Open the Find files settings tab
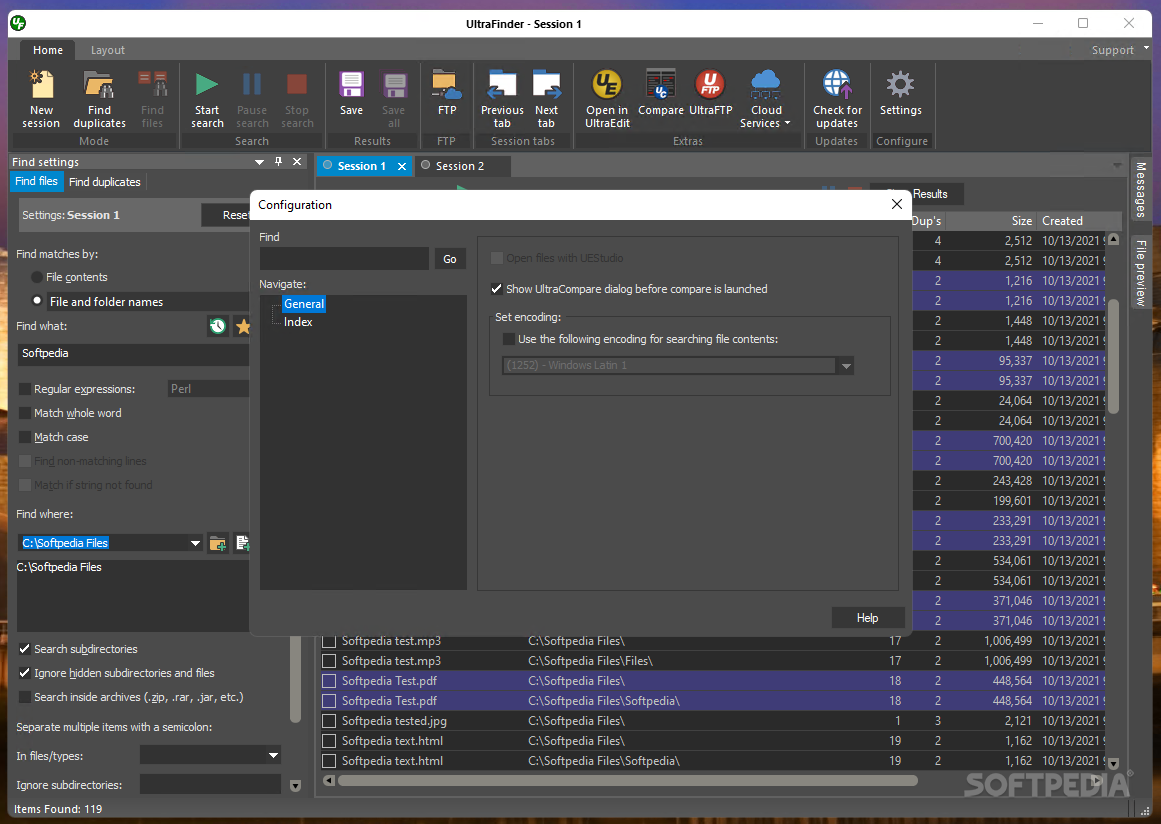This screenshot has width=1161, height=824. [36, 181]
